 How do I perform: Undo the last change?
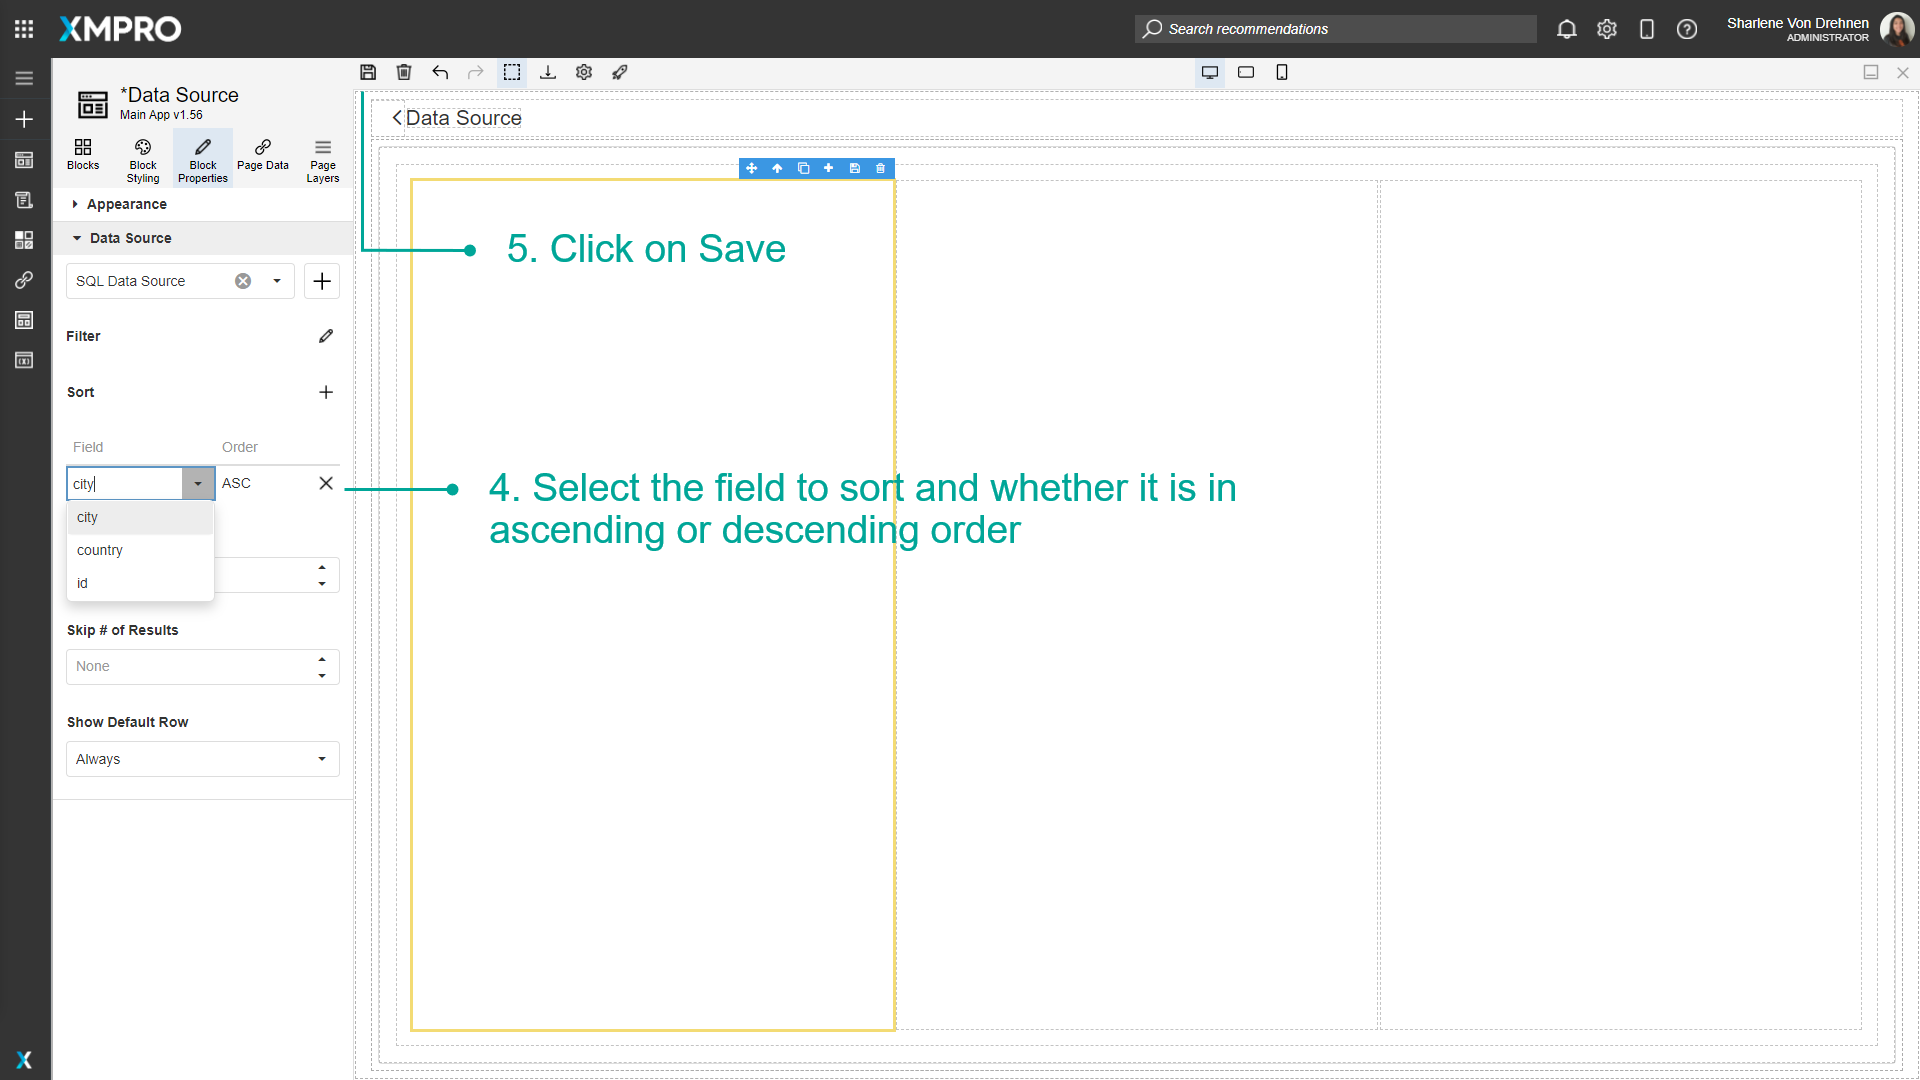pyautogui.click(x=440, y=72)
